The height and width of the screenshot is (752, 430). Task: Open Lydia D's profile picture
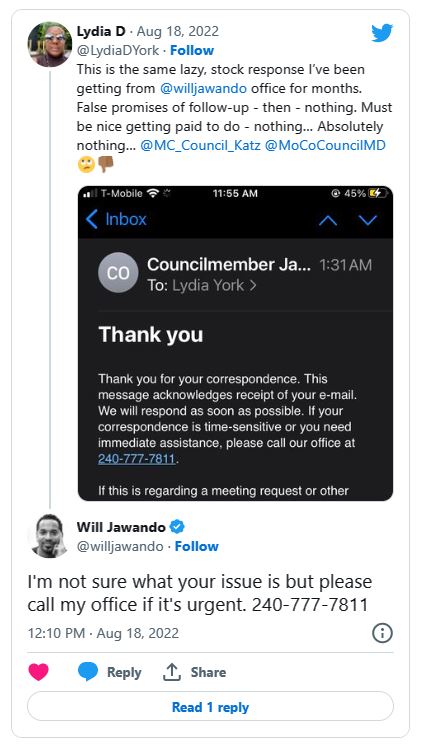pyautogui.click(x=50, y=44)
